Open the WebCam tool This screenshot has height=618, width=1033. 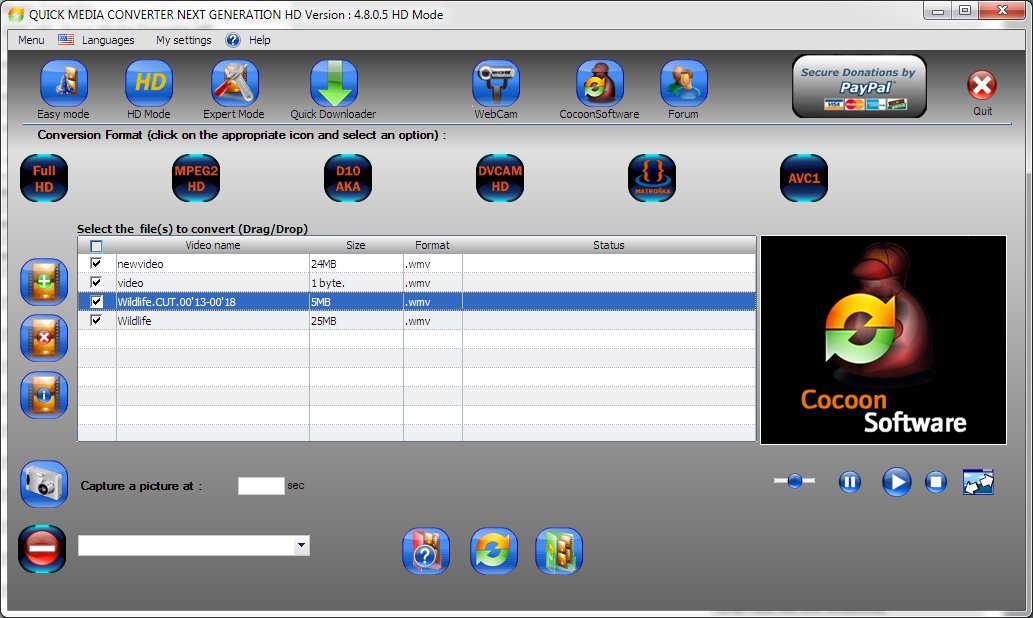pos(496,83)
